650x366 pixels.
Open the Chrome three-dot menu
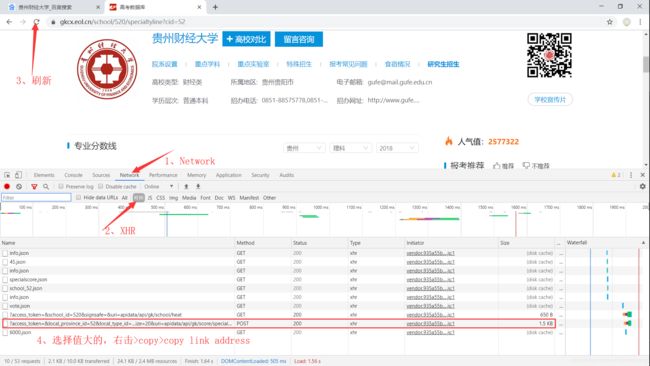point(641,22)
